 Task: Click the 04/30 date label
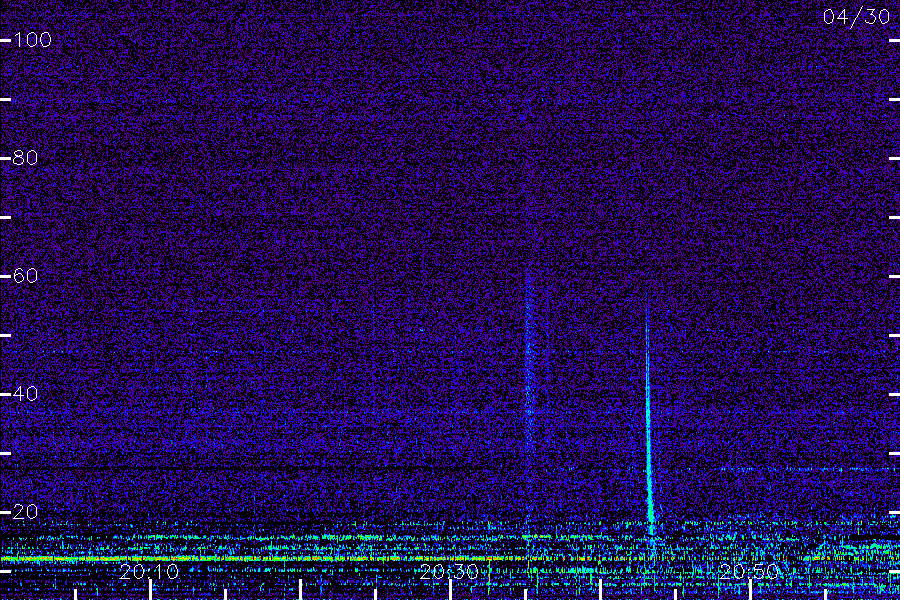click(x=856, y=17)
